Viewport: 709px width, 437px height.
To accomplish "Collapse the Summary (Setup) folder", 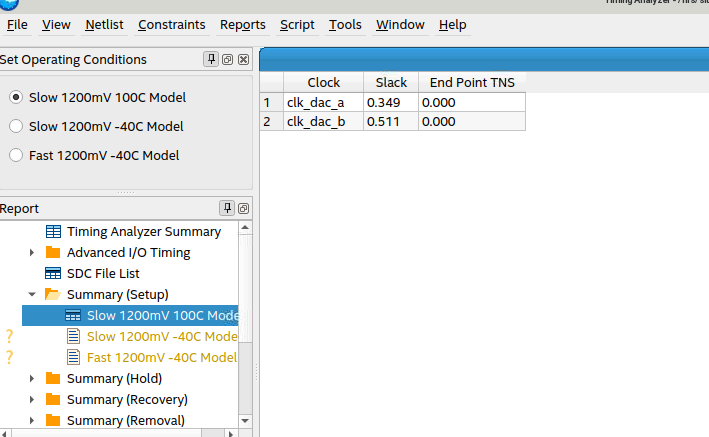I will [32, 294].
